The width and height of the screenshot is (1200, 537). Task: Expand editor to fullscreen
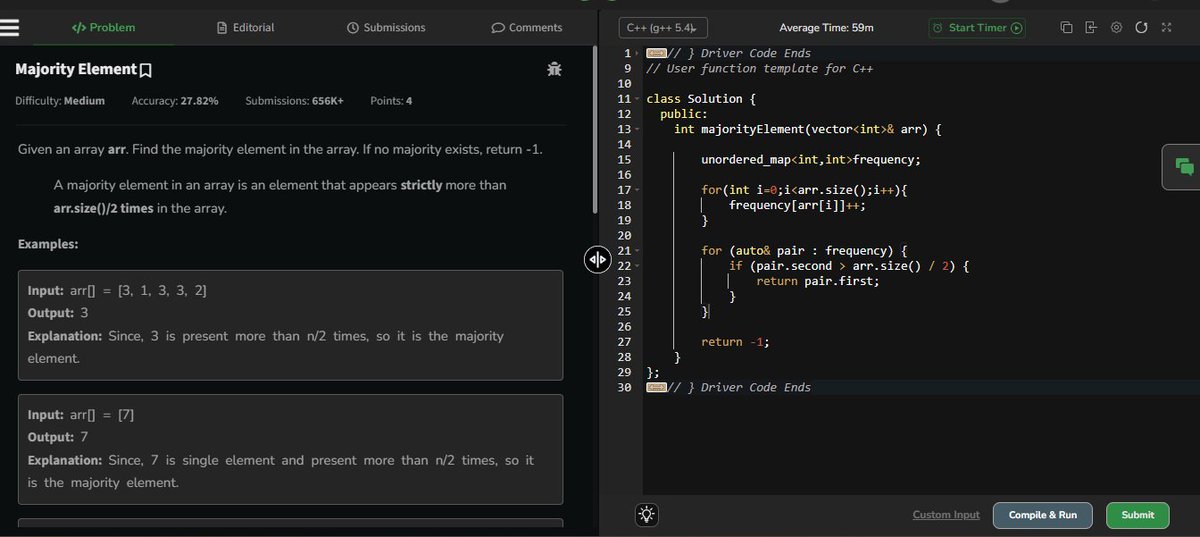(x=1166, y=27)
